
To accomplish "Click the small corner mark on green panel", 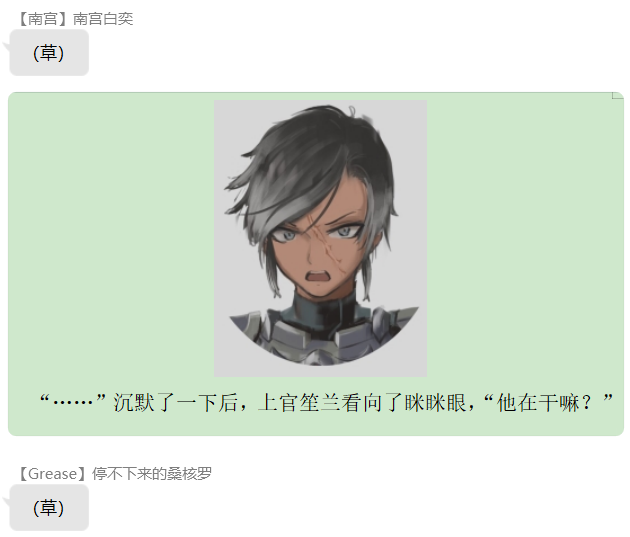I will tap(618, 95).
